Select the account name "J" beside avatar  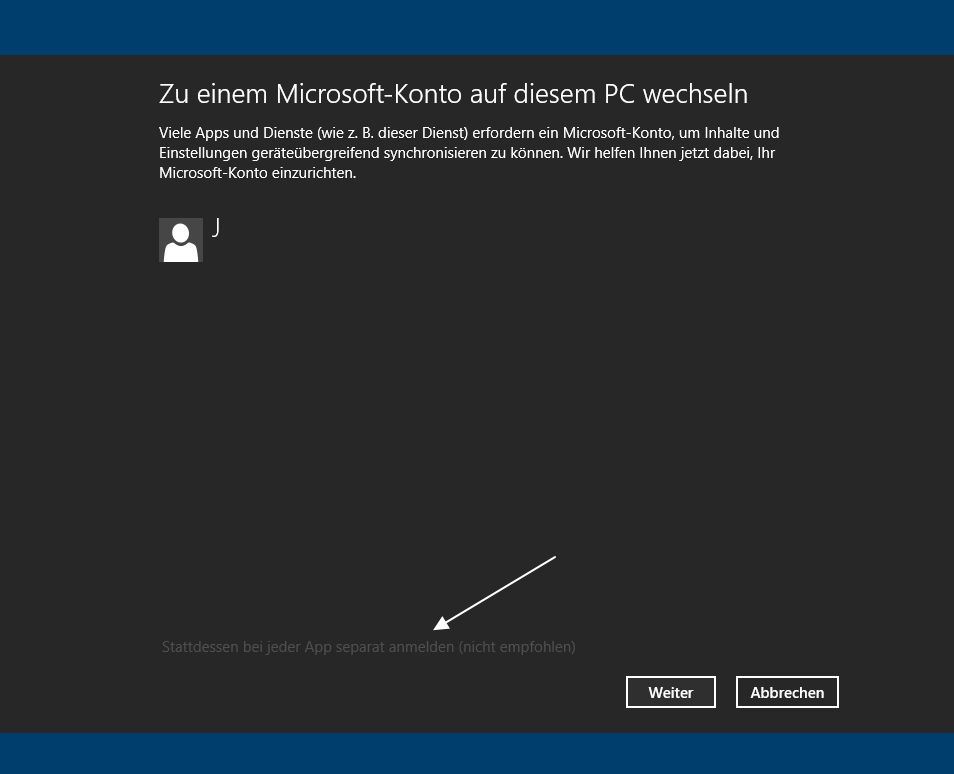click(x=216, y=227)
